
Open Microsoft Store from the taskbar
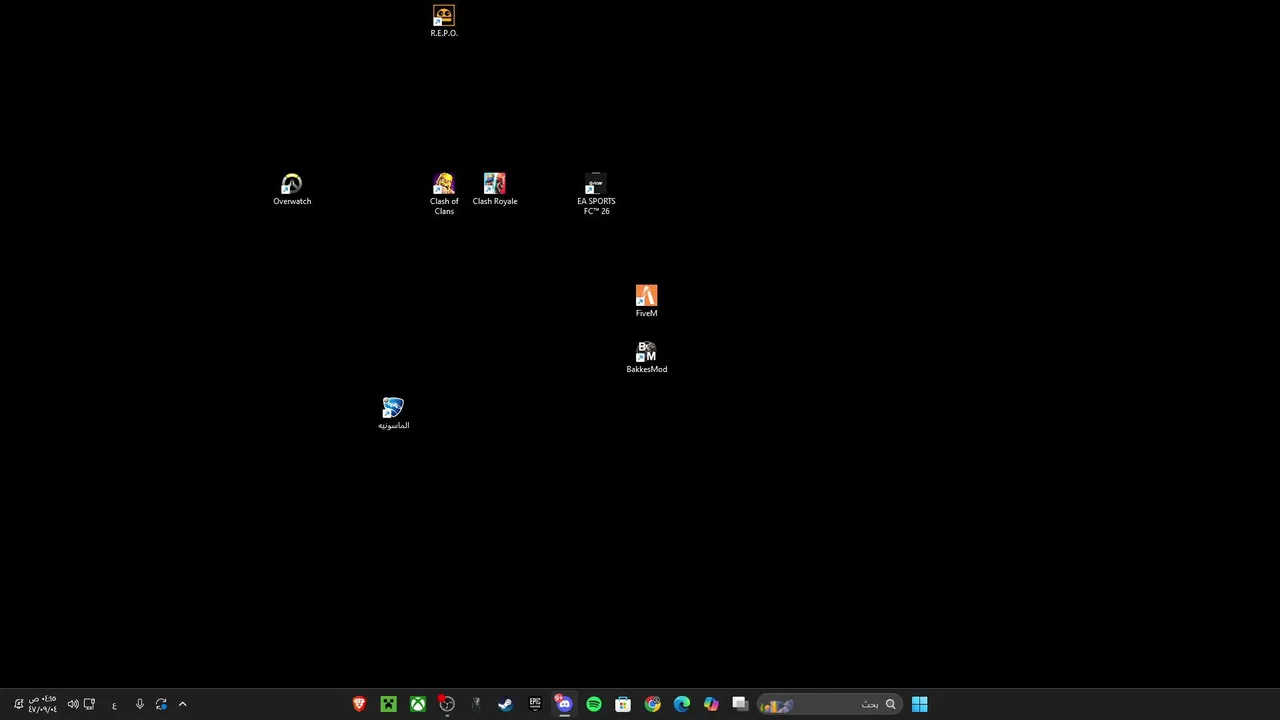tap(623, 704)
